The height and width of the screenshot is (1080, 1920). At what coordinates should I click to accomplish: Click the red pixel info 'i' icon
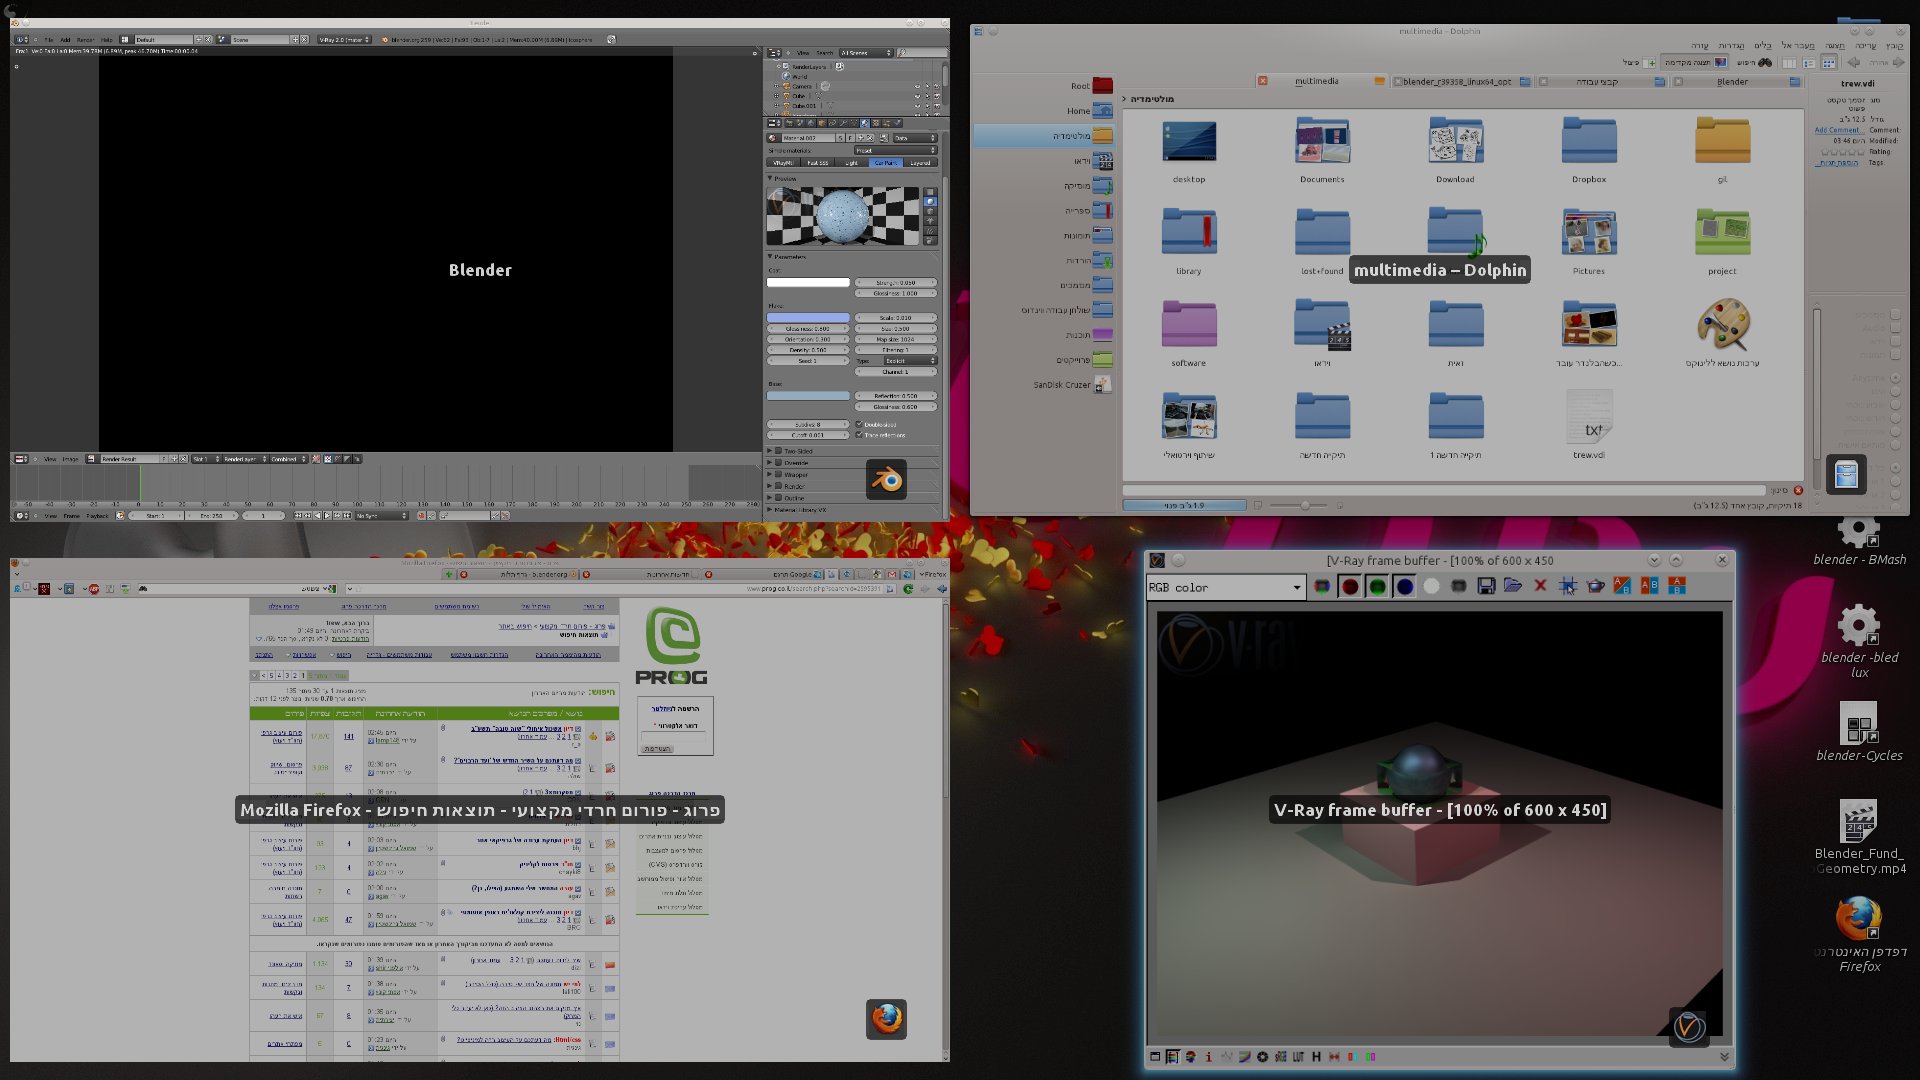coord(1208,1057)
